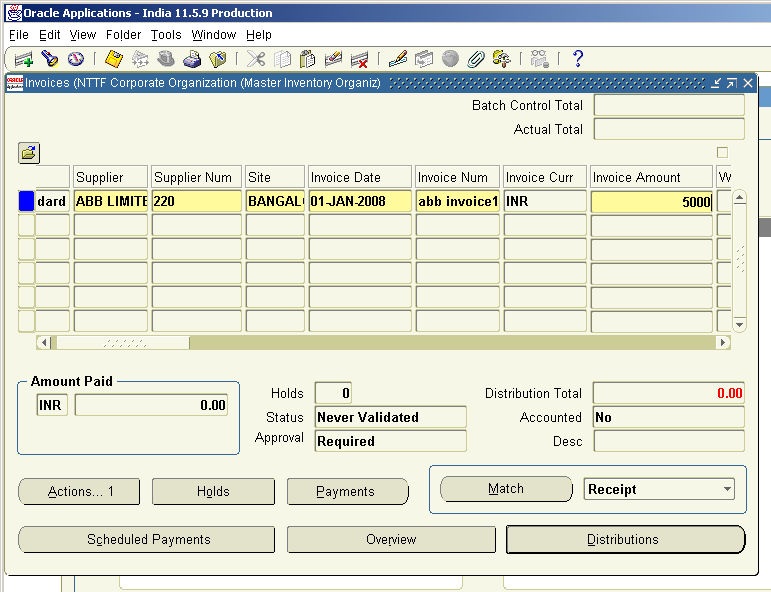Click the Translations globe icon
Viewport: 771px width, 592px height.
click(x=450, y=59)
